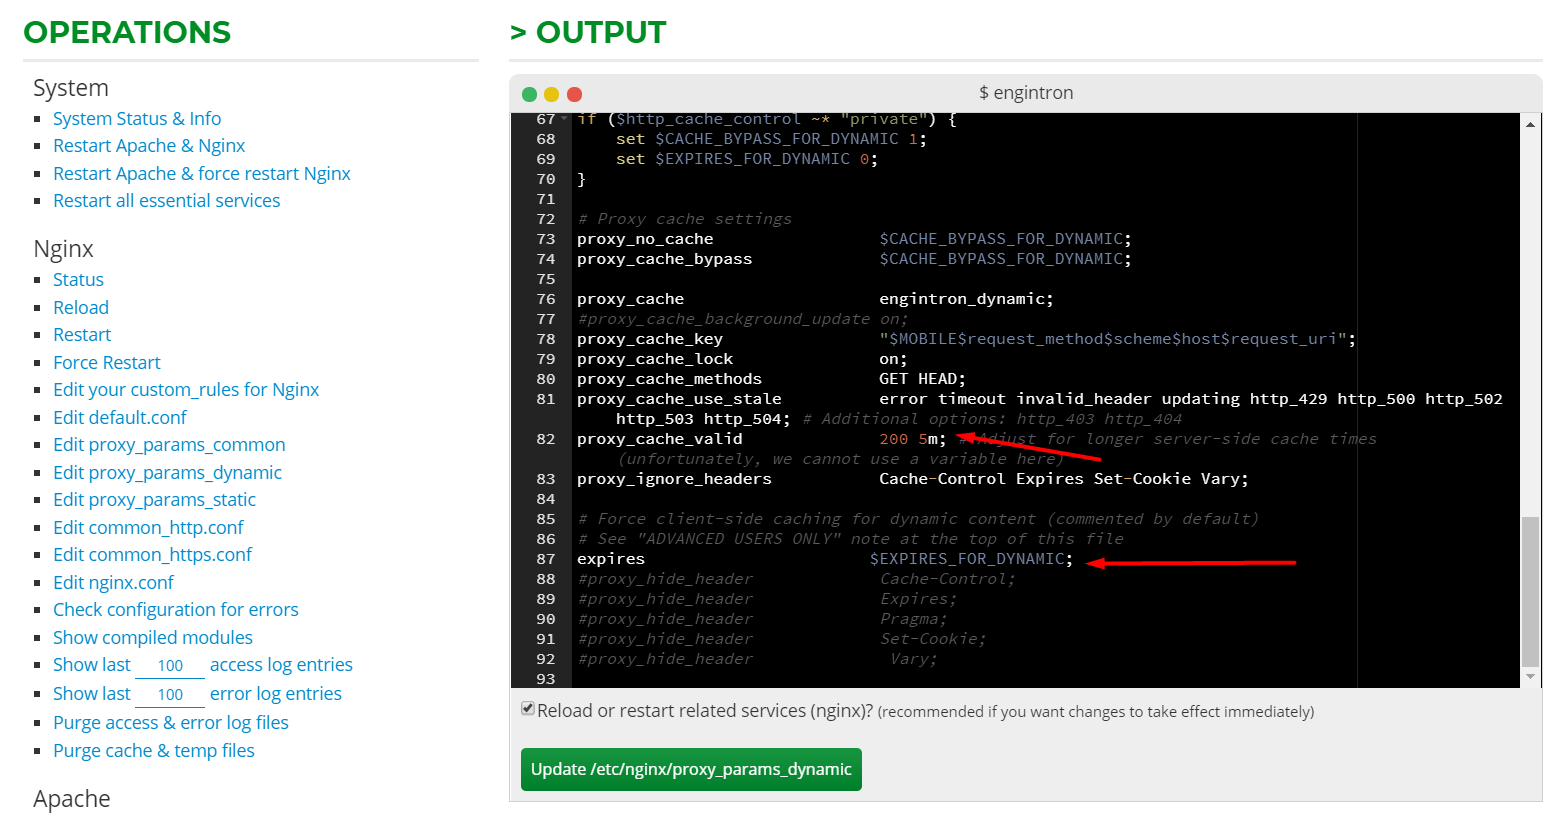Open Nginx Status link
Viewport: 1548px width, 815px height.
78,280
